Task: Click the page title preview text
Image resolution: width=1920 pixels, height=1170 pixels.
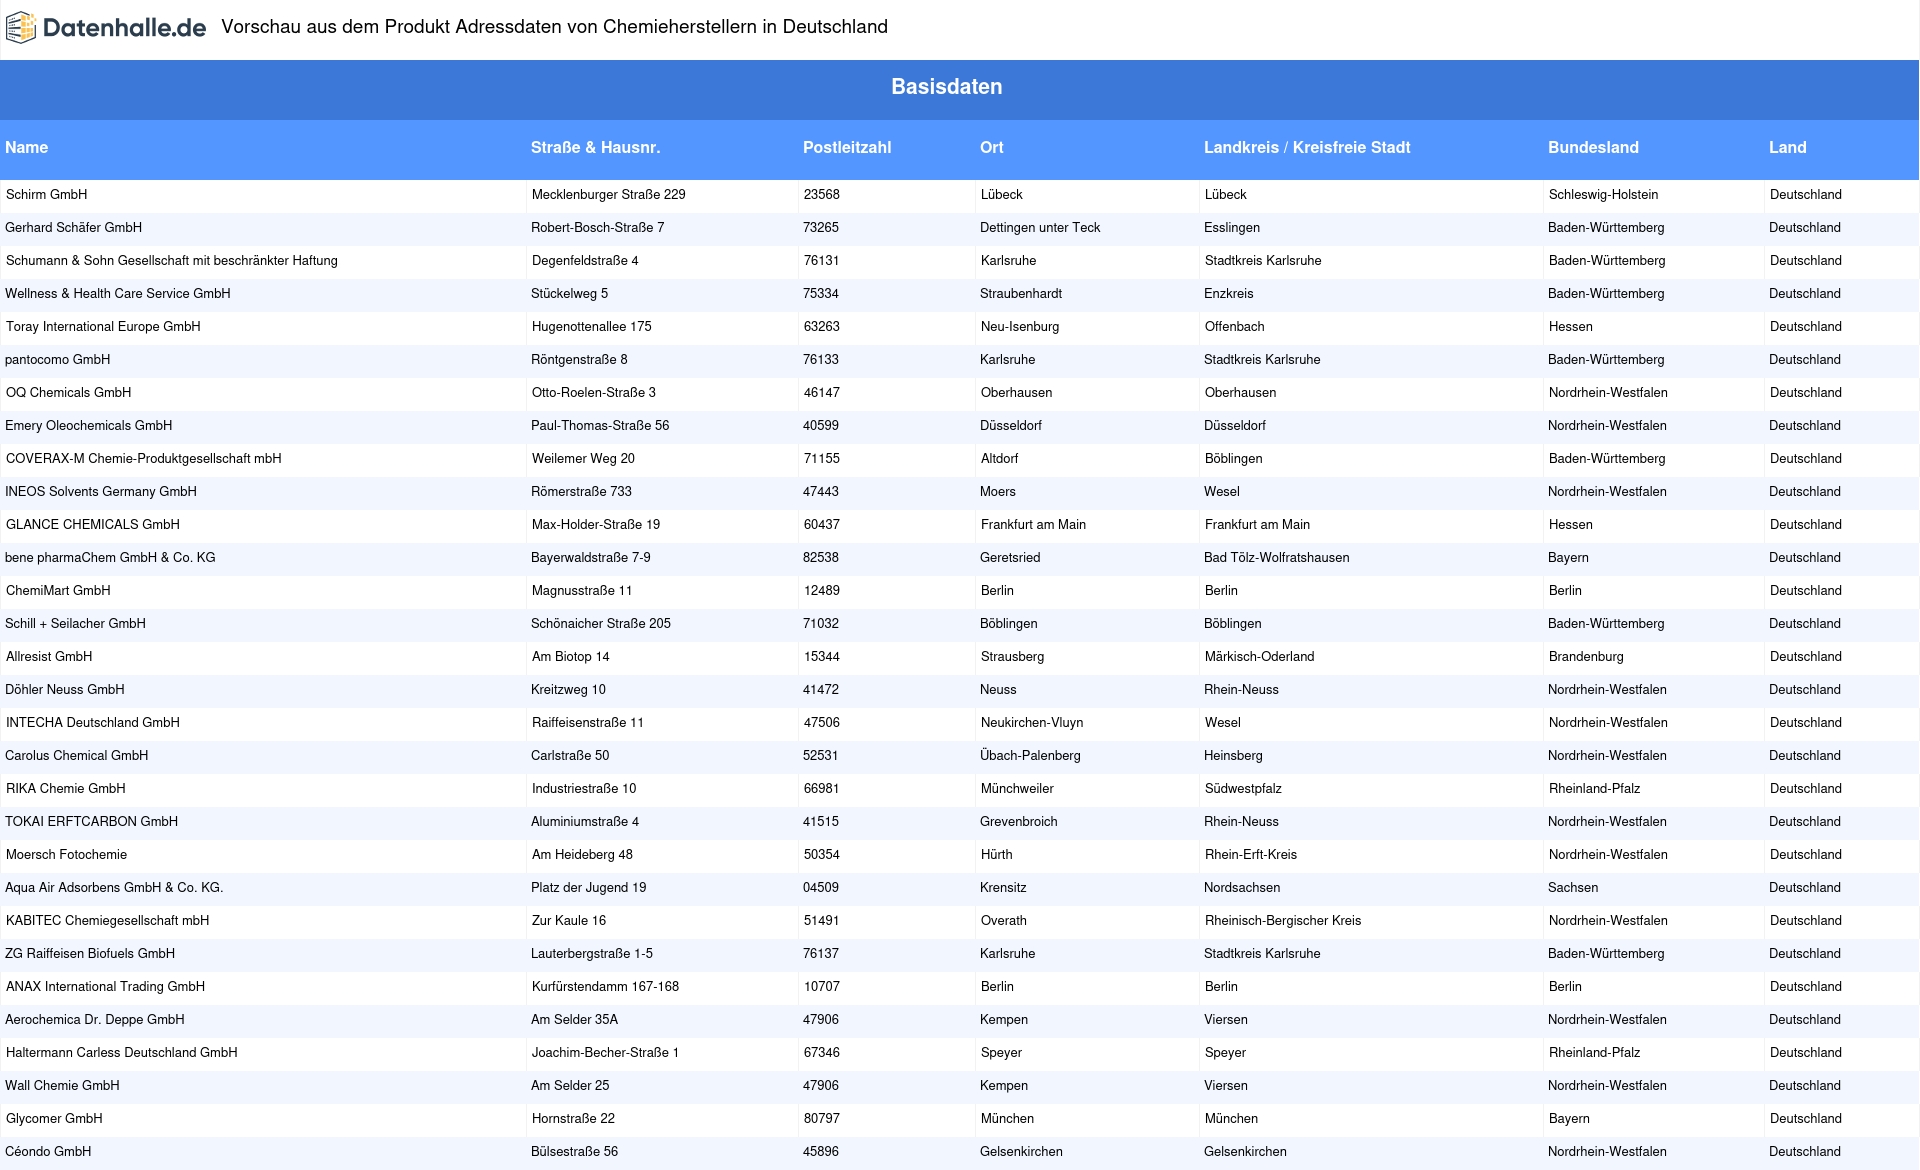Action: click(554, 27)
